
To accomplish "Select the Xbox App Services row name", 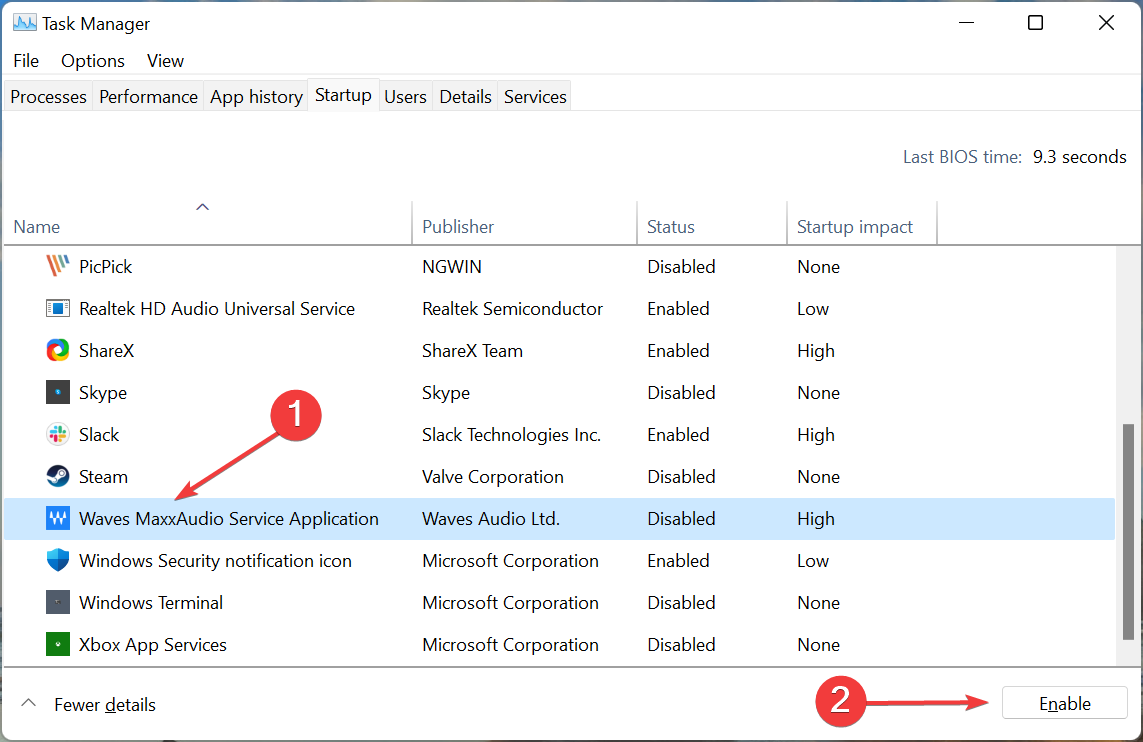I will point(152,645).
